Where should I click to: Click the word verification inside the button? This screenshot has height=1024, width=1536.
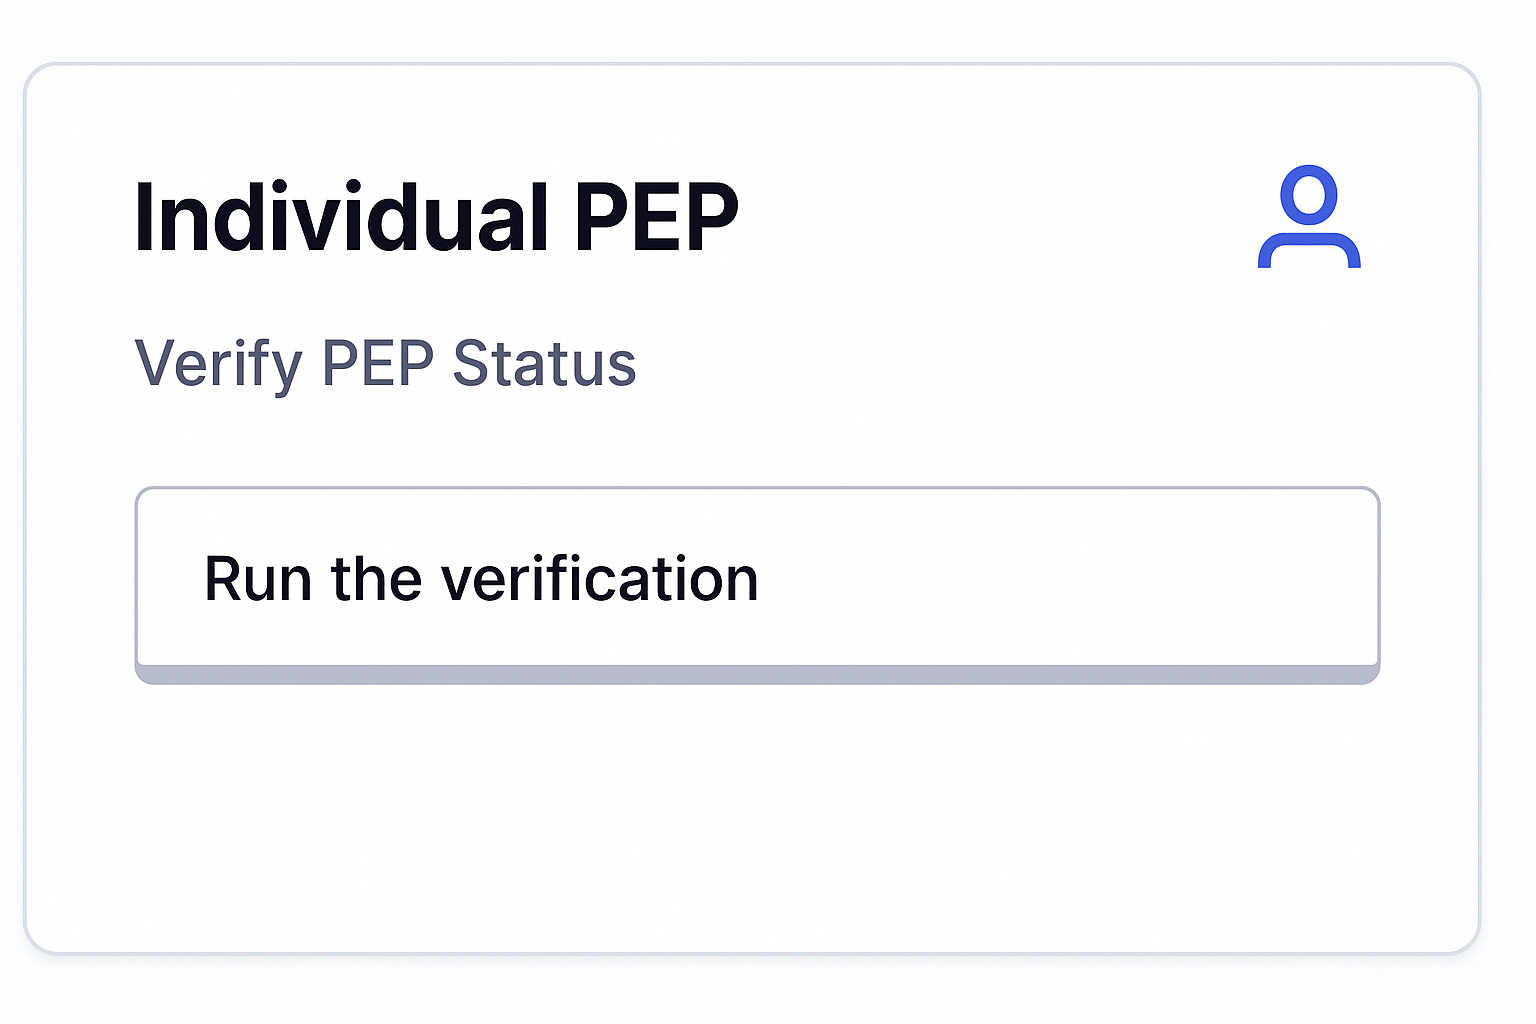coord(599,579)
